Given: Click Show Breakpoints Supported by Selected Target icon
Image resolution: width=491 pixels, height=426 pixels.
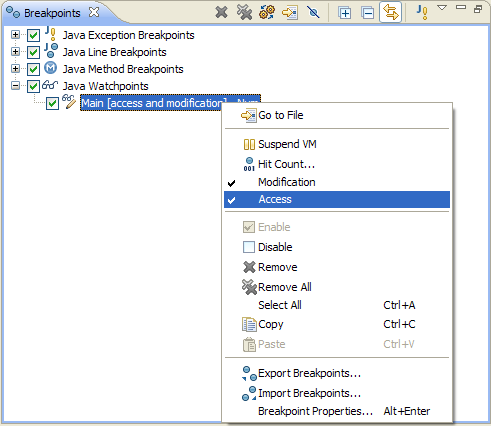Looking at the screenshot, I should (267, 13).
